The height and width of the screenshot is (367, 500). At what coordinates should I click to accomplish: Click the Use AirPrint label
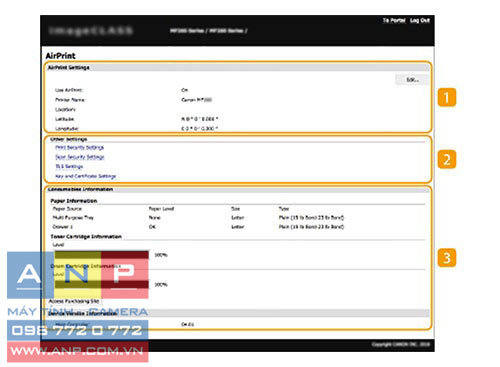click(69, 90)
